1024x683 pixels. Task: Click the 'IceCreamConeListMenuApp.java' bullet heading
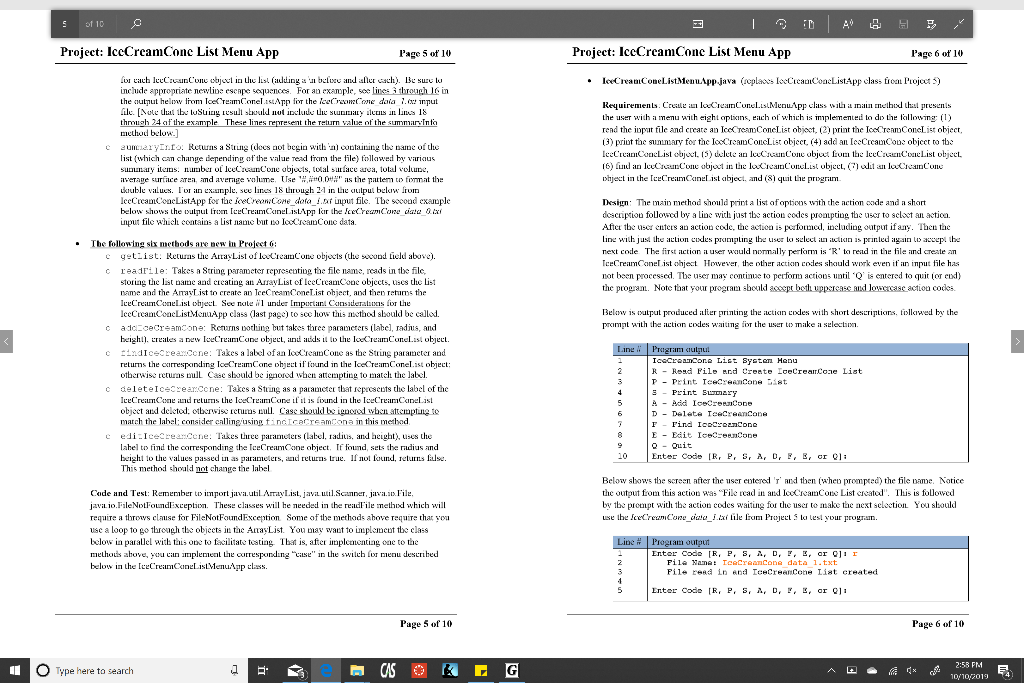point(669,81)
